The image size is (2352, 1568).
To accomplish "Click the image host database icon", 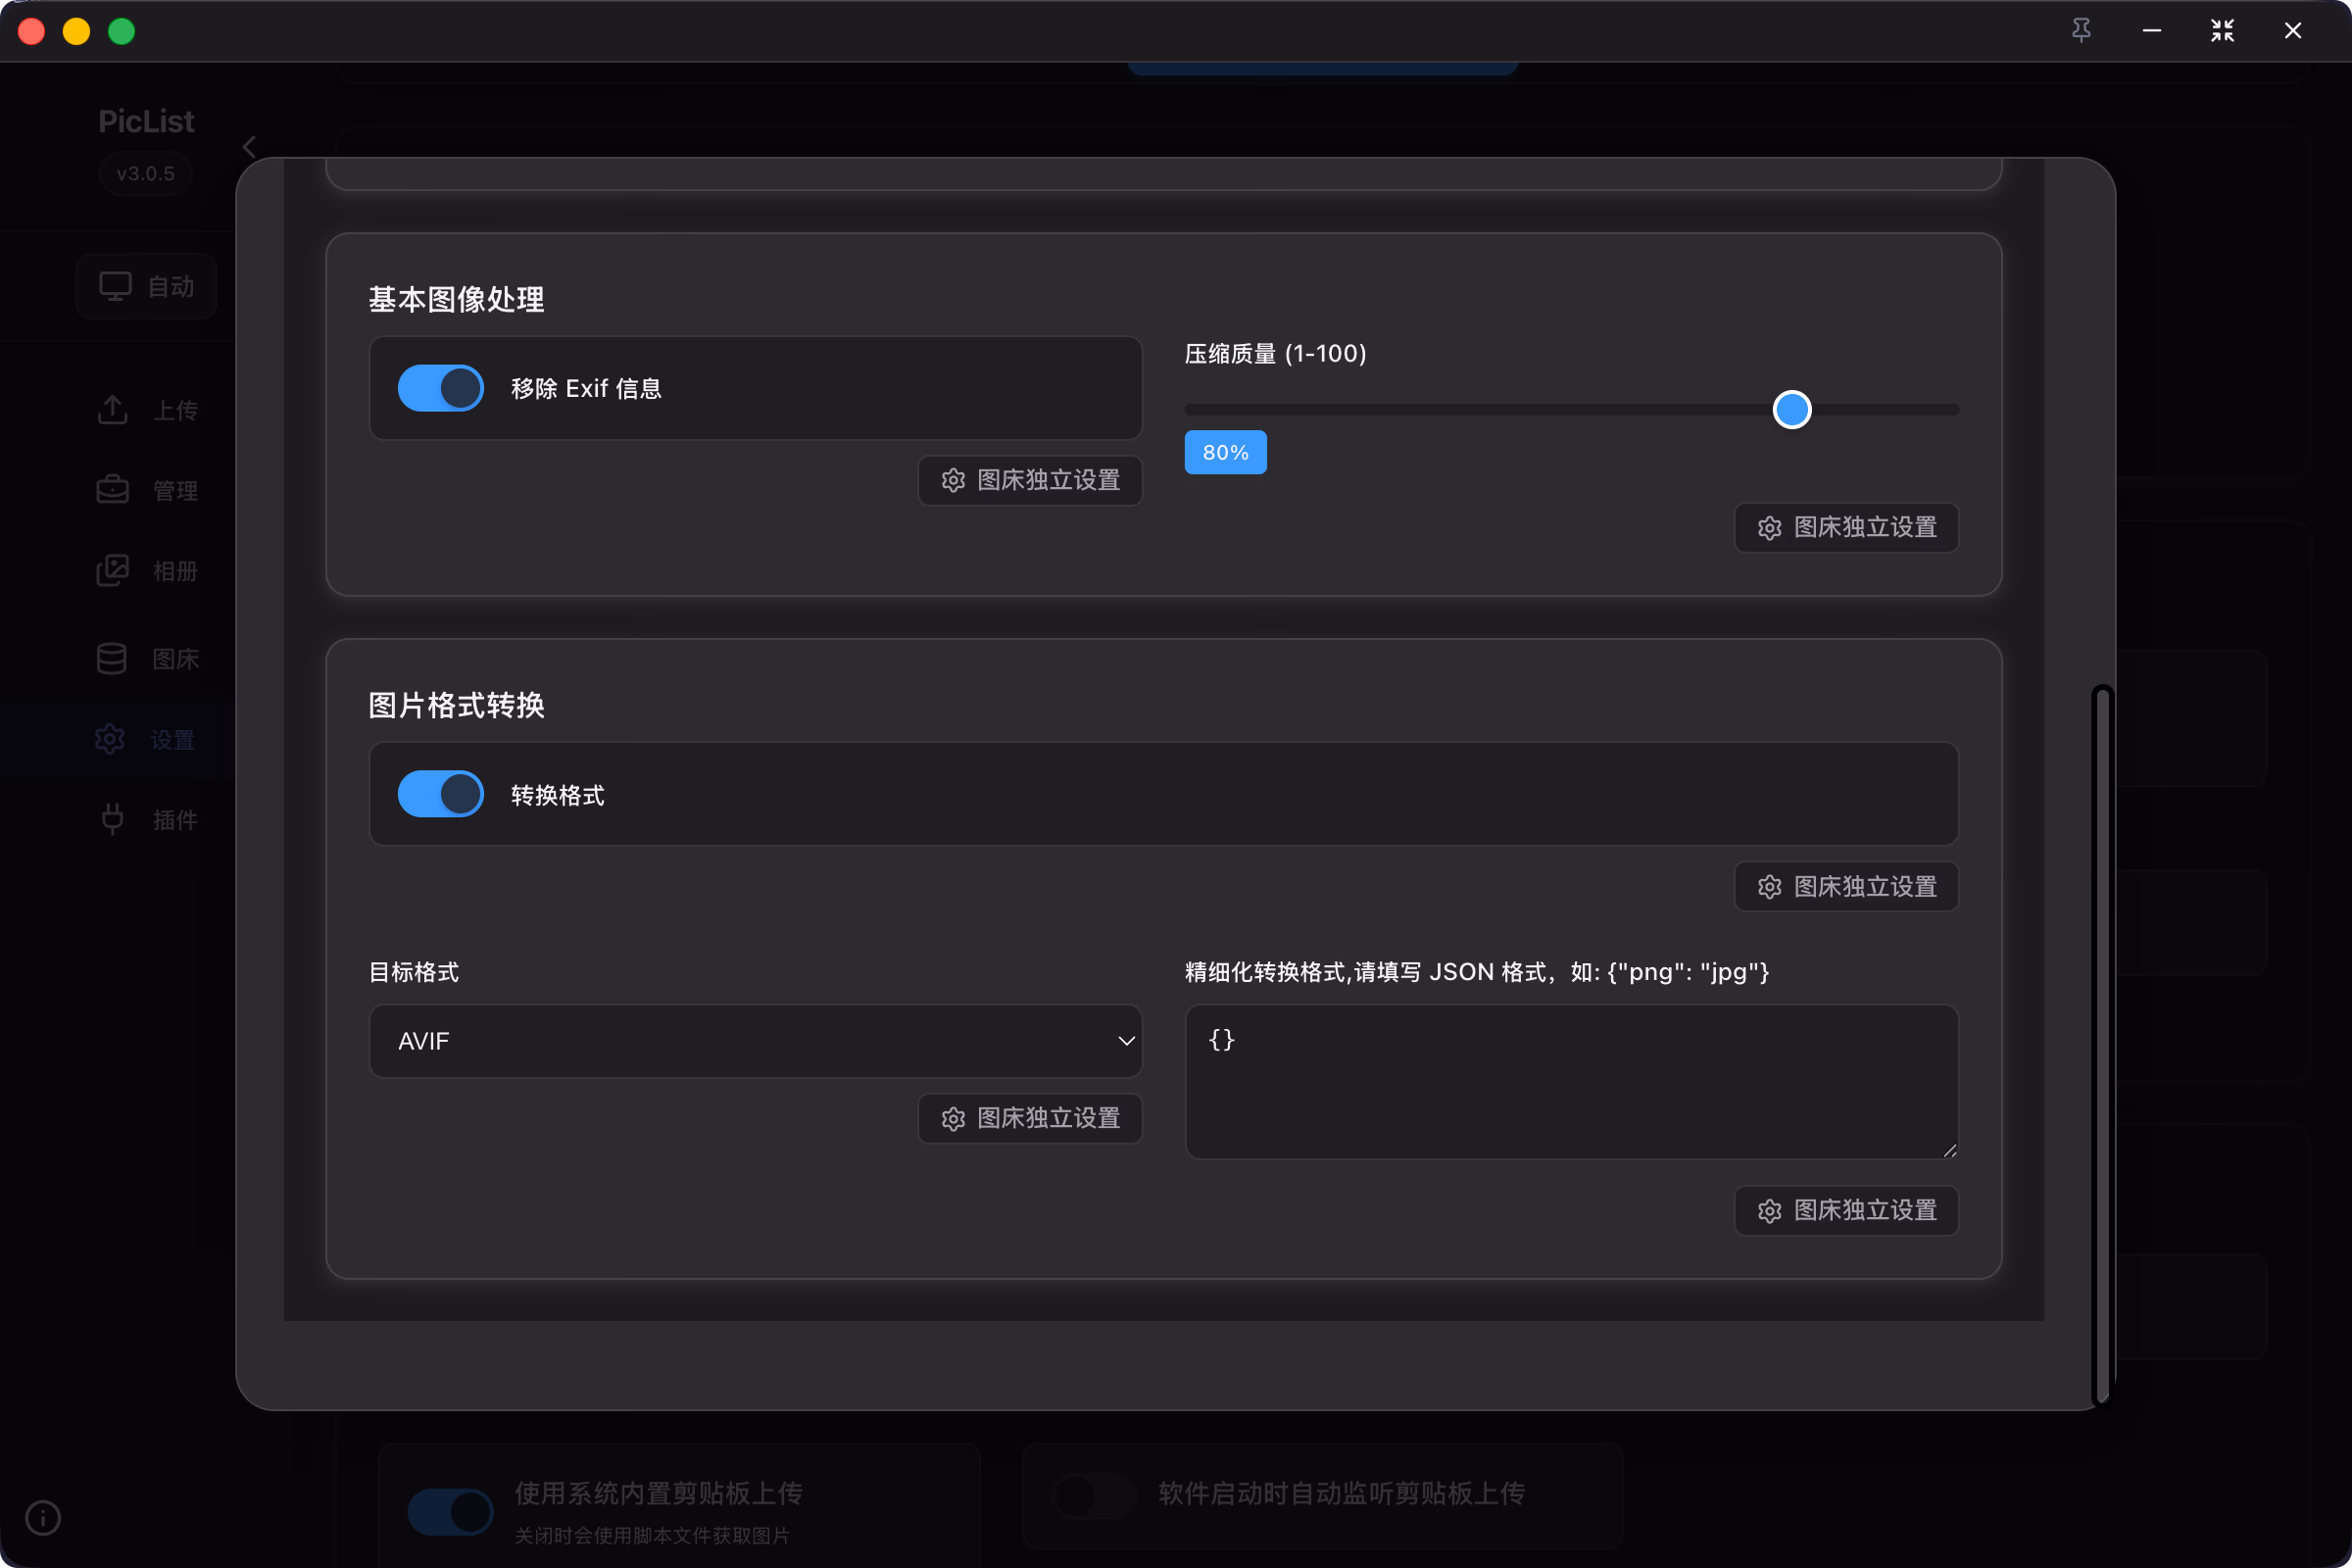I will 112,658.
